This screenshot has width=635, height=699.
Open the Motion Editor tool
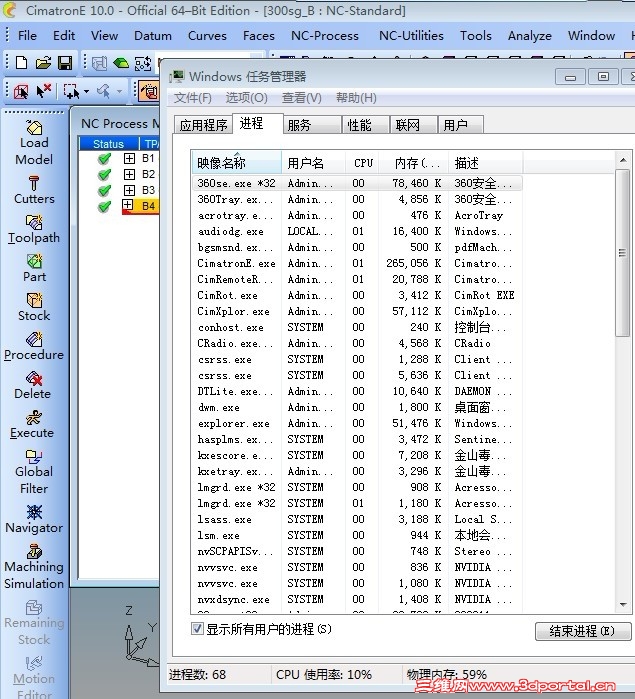pyautogui.click(x=34, y=679)
